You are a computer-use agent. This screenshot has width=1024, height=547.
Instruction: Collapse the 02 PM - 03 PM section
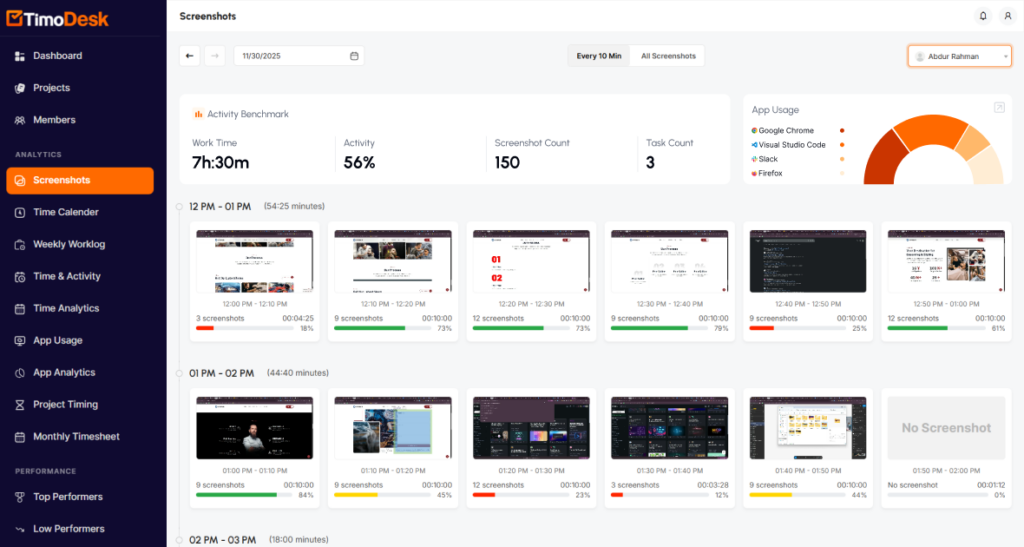179,540
